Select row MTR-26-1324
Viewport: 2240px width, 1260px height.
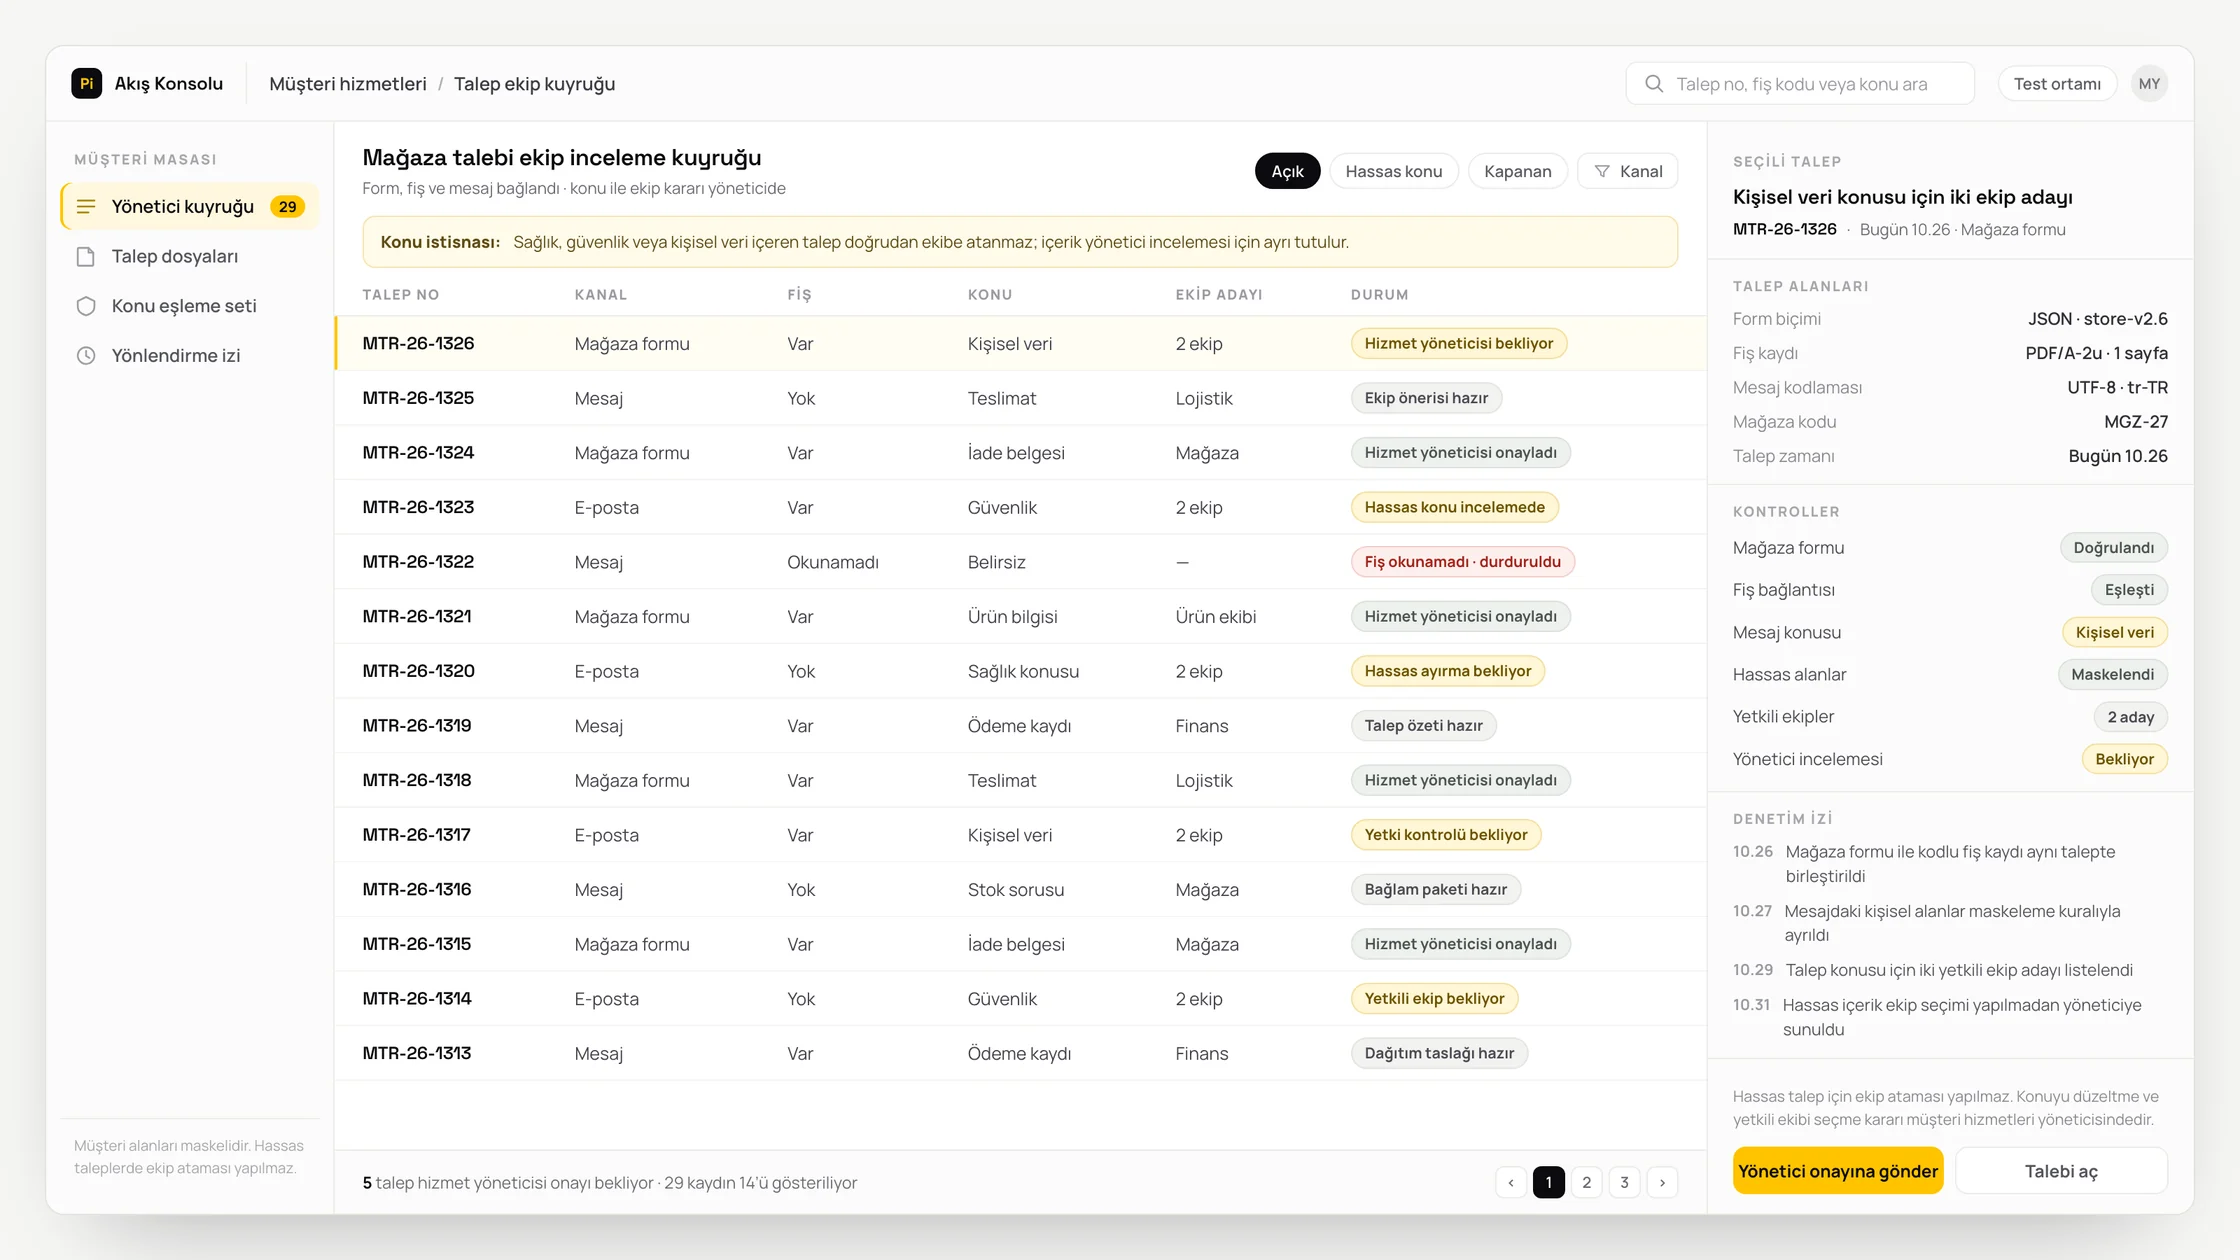(1020, 453)
